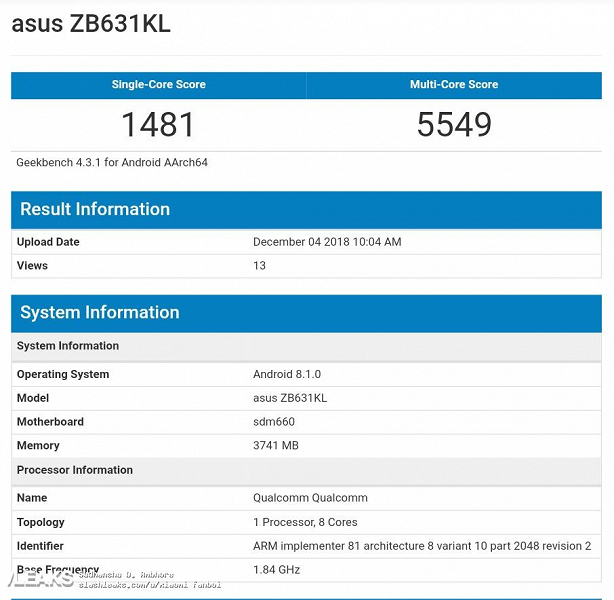Click the sdm660 motherboard value
Image resolution: width=614 pixels, height=600 pixels.
tap(274, 422)
